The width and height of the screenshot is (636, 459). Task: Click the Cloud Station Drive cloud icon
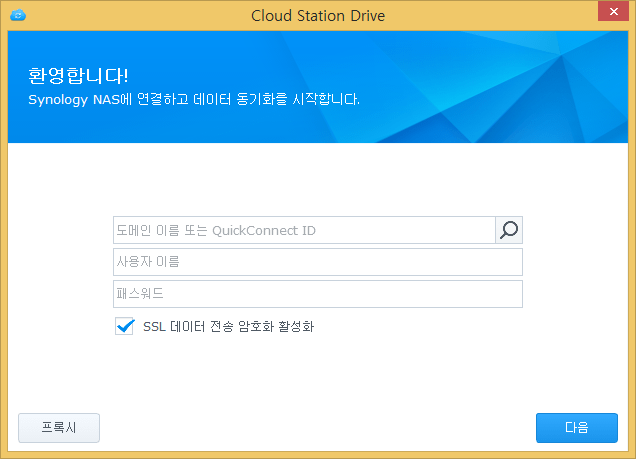[x=18, y=15]
